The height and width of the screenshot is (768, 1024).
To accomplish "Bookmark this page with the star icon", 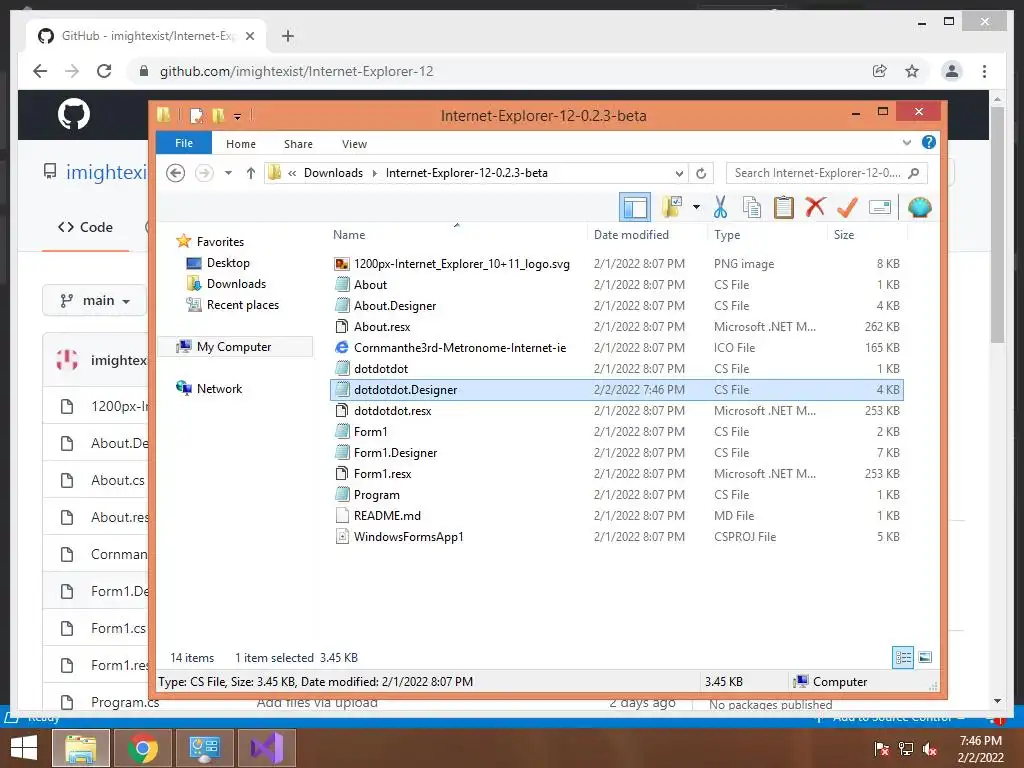I will 912,71.
